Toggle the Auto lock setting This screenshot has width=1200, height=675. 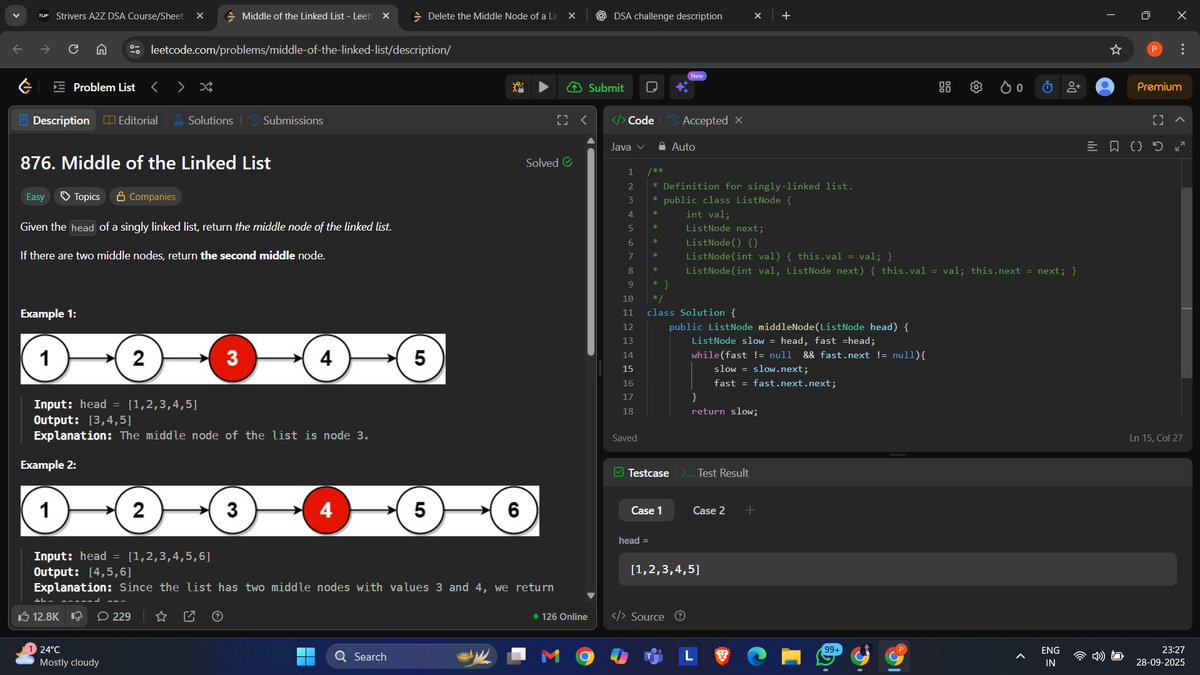(x=676, y=147)
